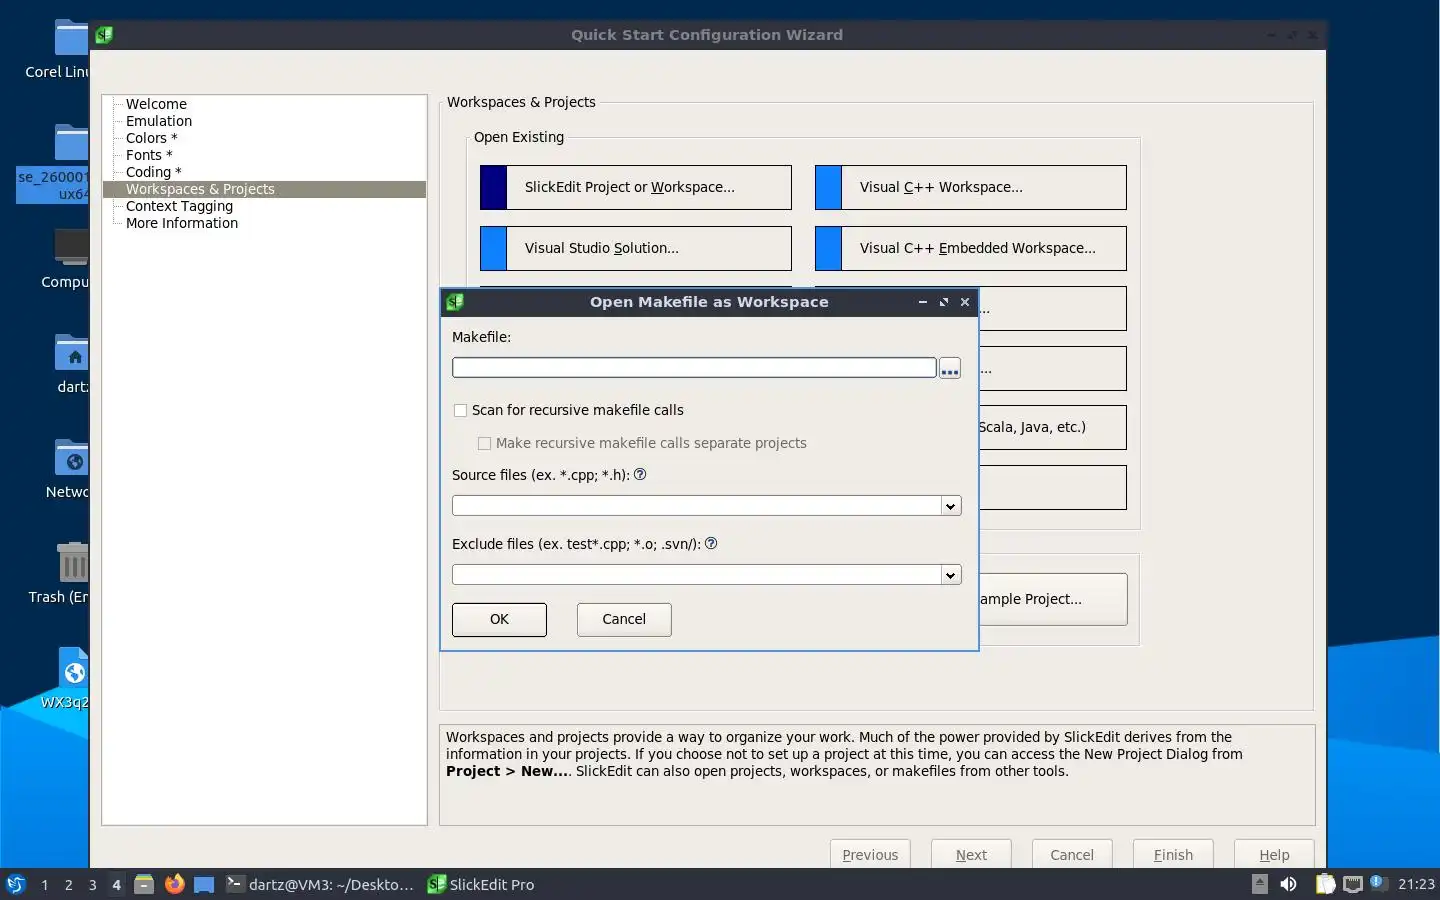1440x900 pixels.
Task: Expand the Source files dropdown arrow
Action: [950, 506]
